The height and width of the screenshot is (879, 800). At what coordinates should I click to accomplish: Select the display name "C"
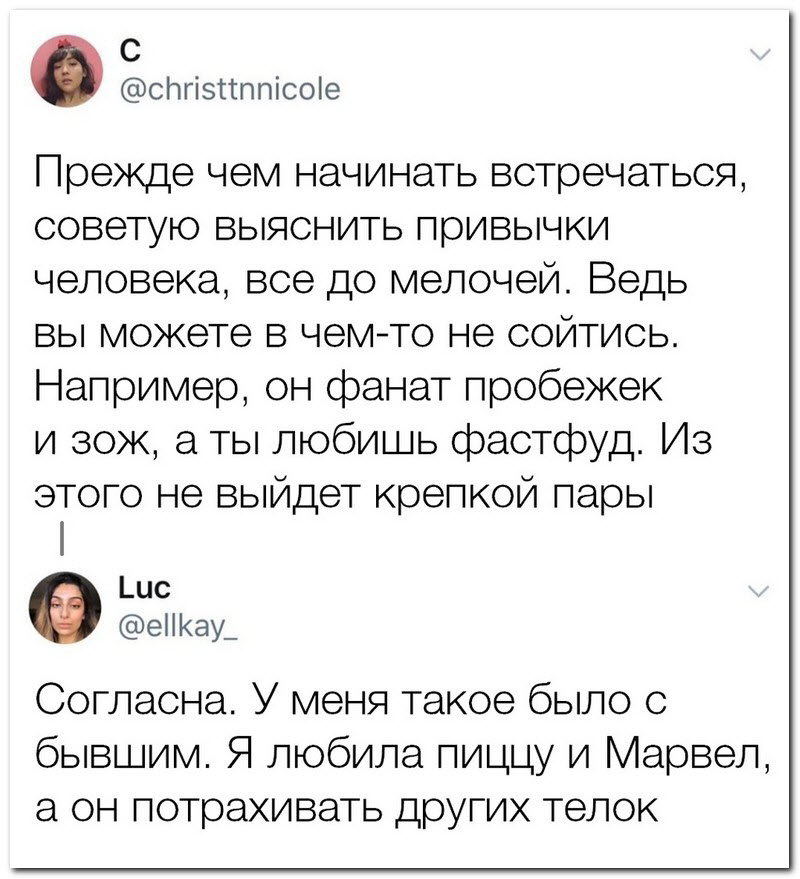[130, 52]
